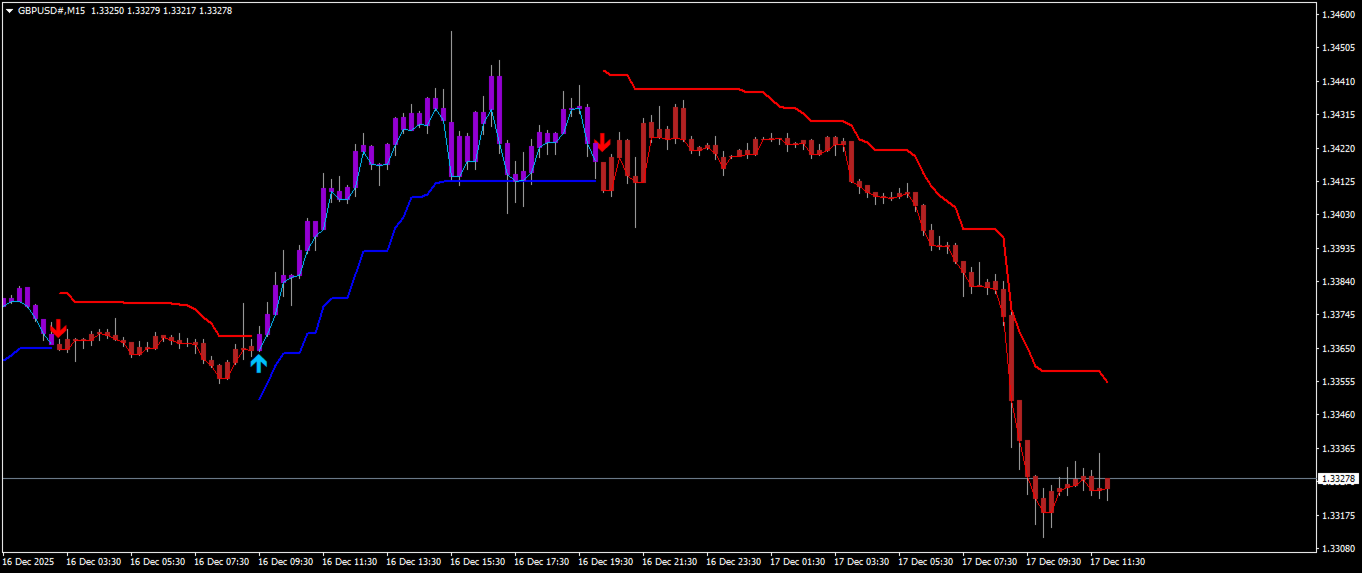Select the blue up-arrow buy signal
Image resolution: width=1362 pixels, height=573 pixels.
pyautogui.click(x=259, y=363)
